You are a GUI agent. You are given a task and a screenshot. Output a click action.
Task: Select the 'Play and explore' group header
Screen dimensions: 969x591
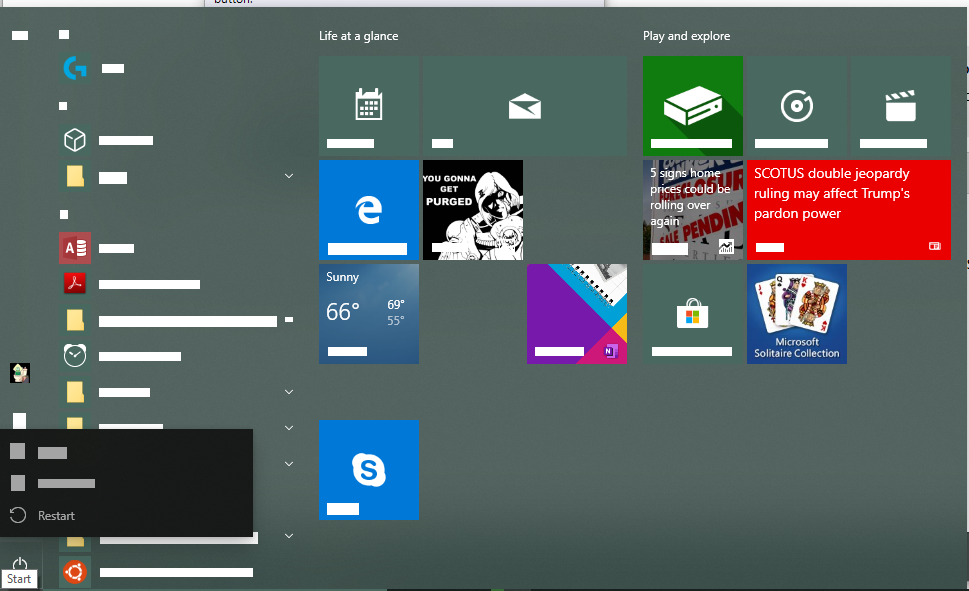(686, 36)
